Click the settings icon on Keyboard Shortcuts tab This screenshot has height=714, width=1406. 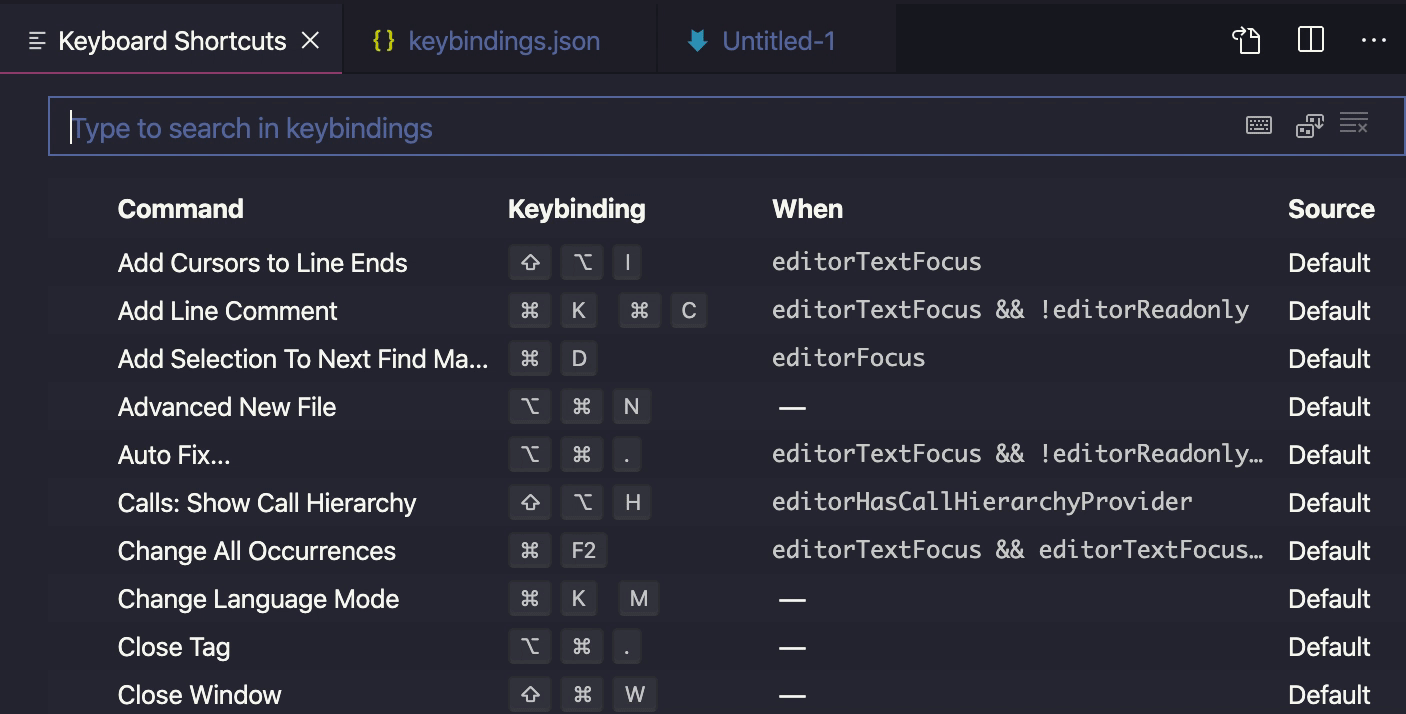36,39
